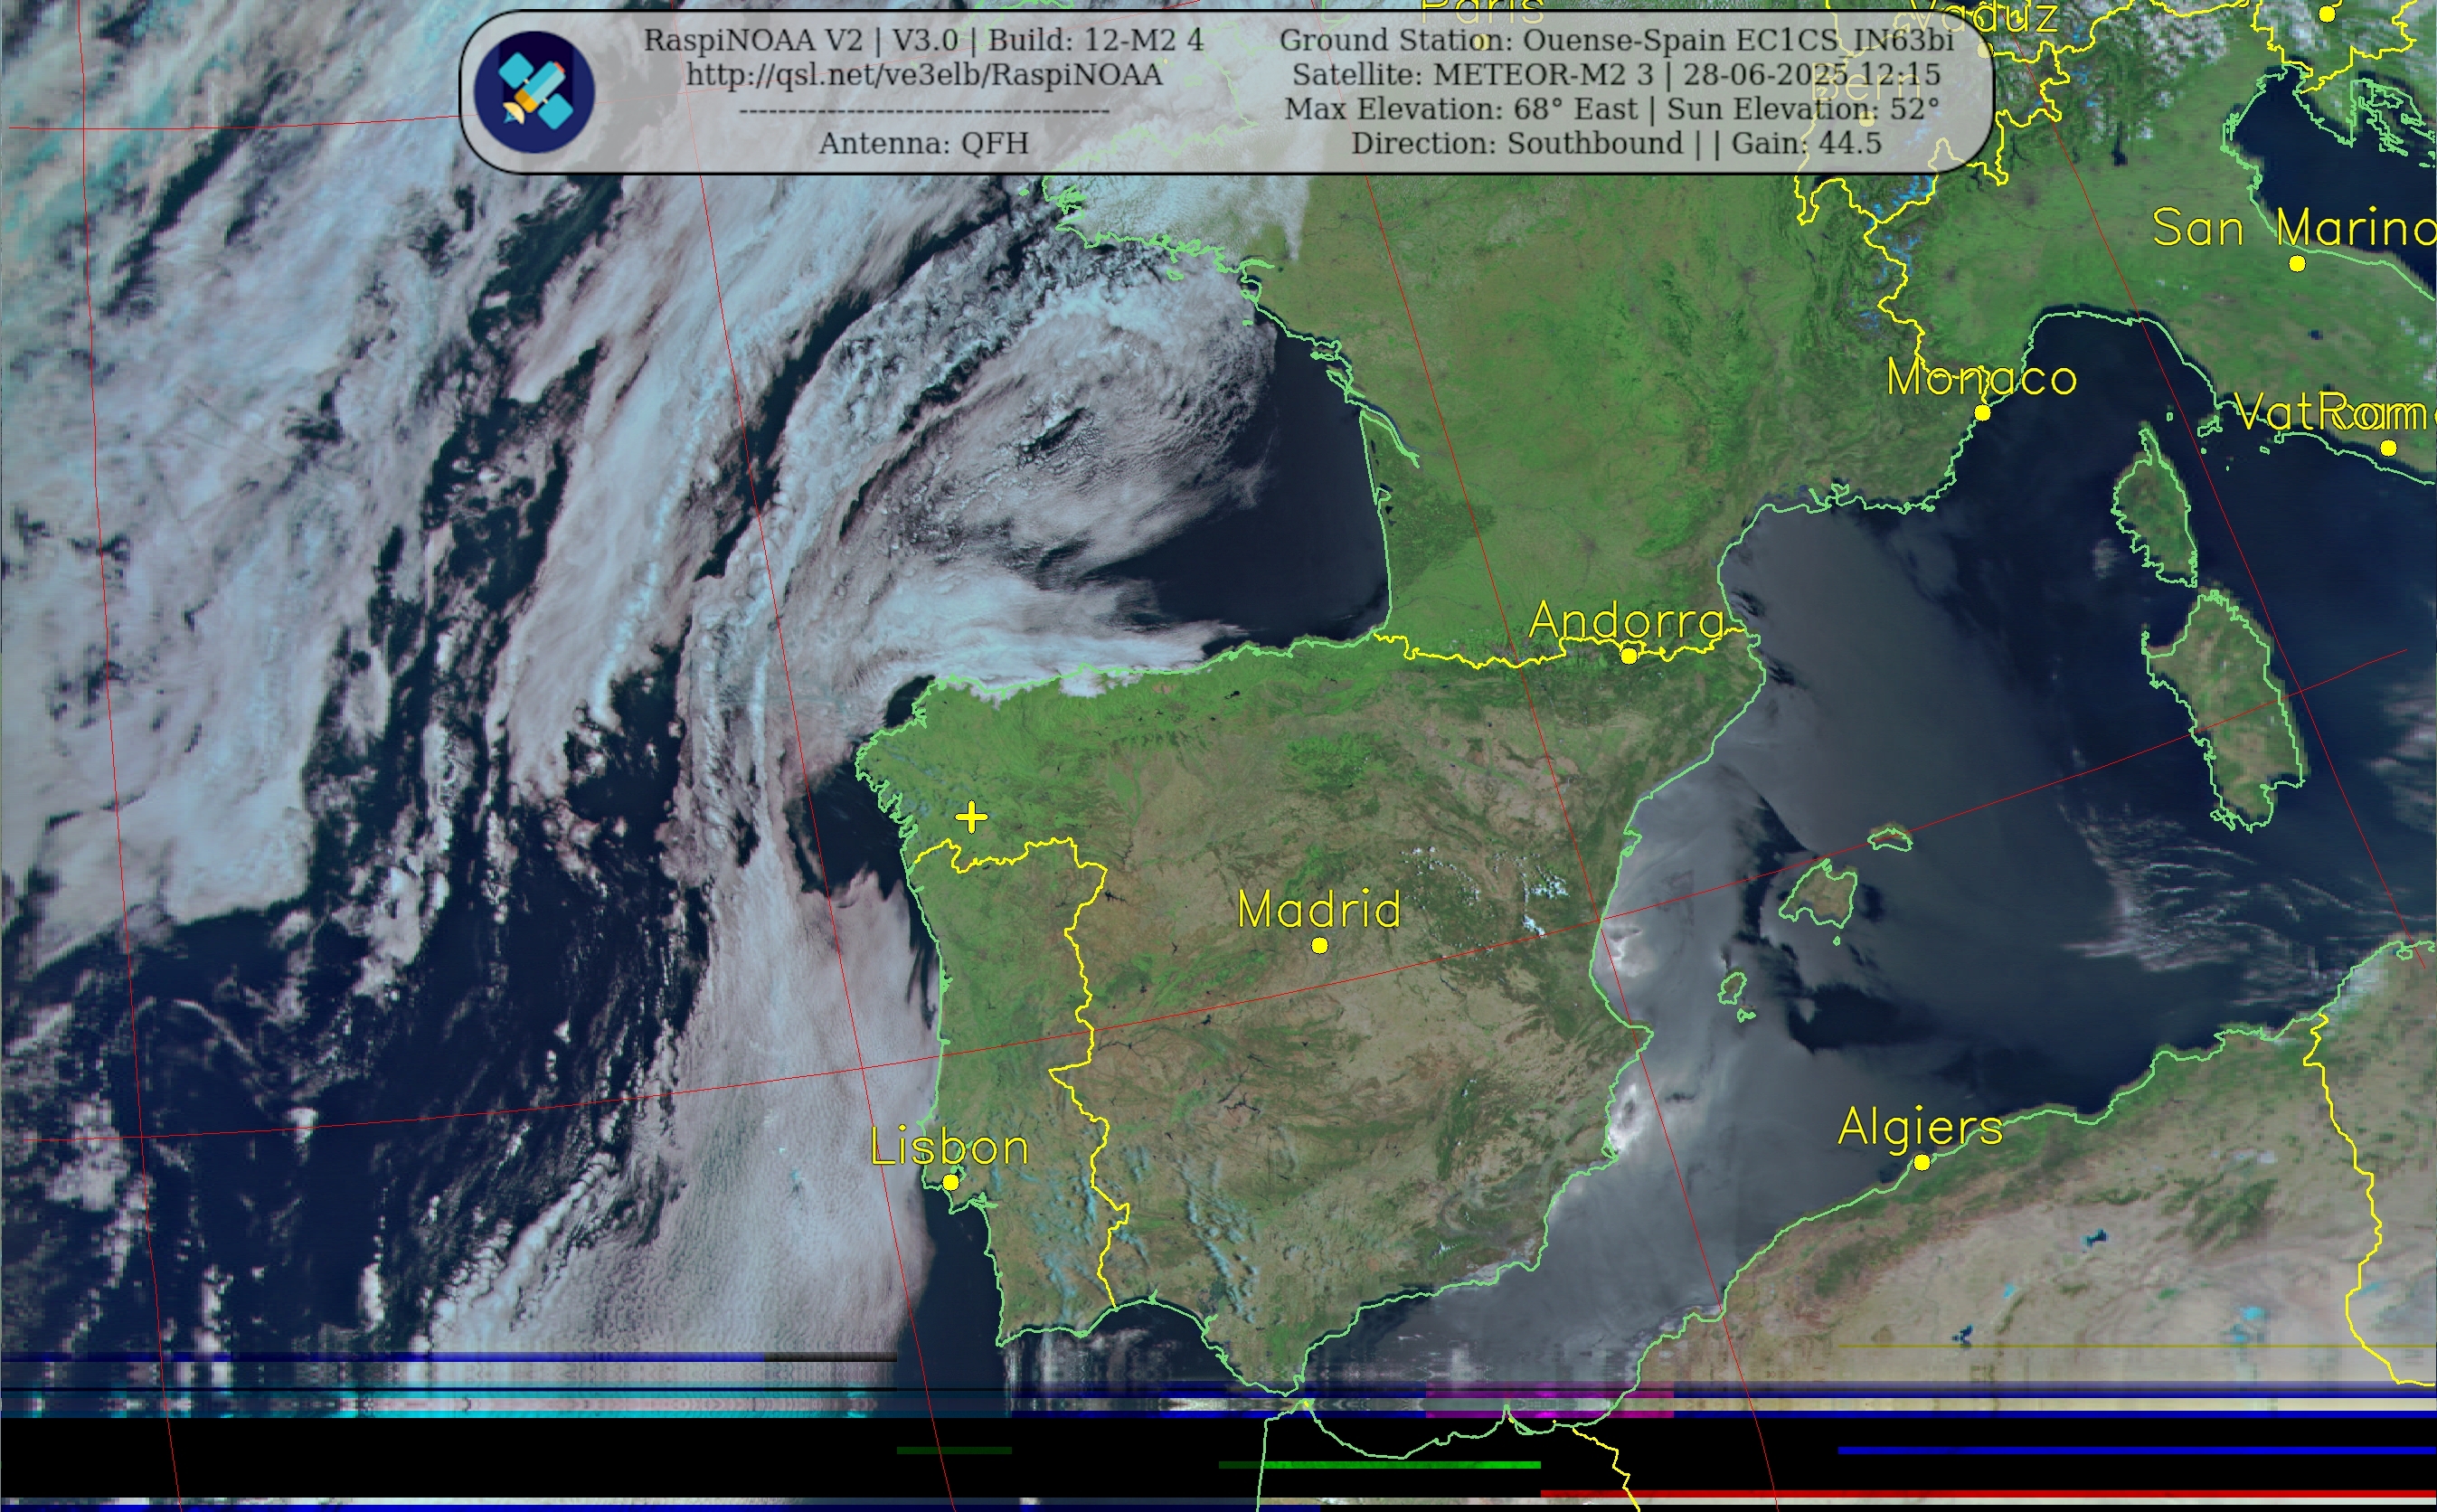This screenshot has width=2437, height=1512.
Task: Click the Madrid yellow dot marker
Action: [1319, 945]
